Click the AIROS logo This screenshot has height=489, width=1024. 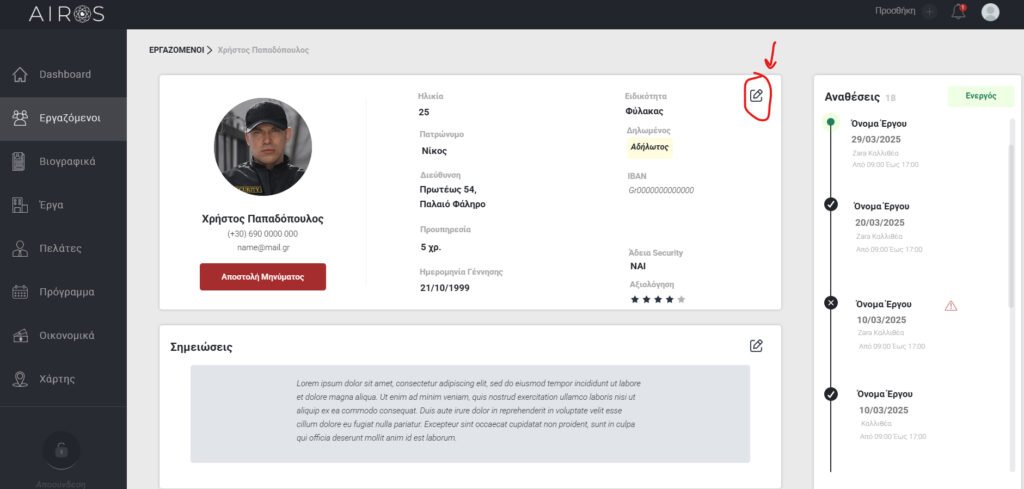[66, 14]
